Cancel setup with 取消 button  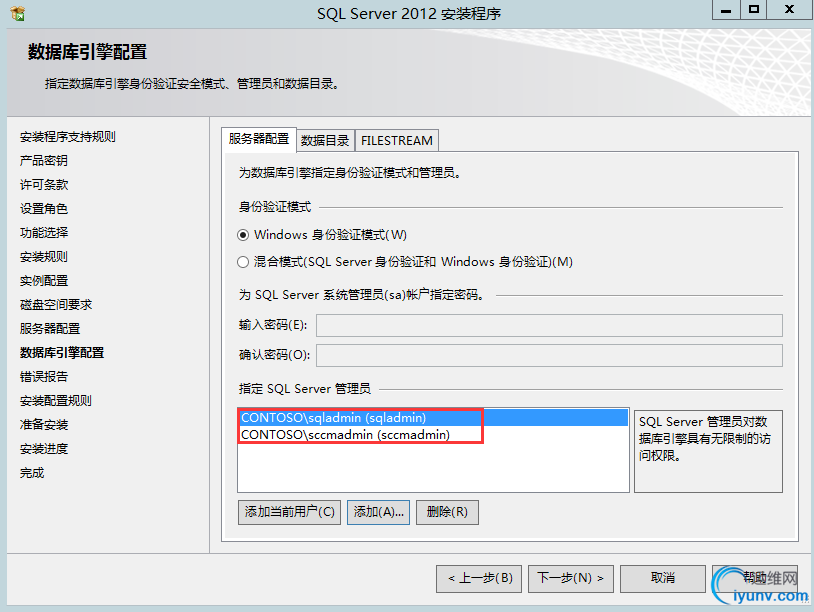click(663, 578)
